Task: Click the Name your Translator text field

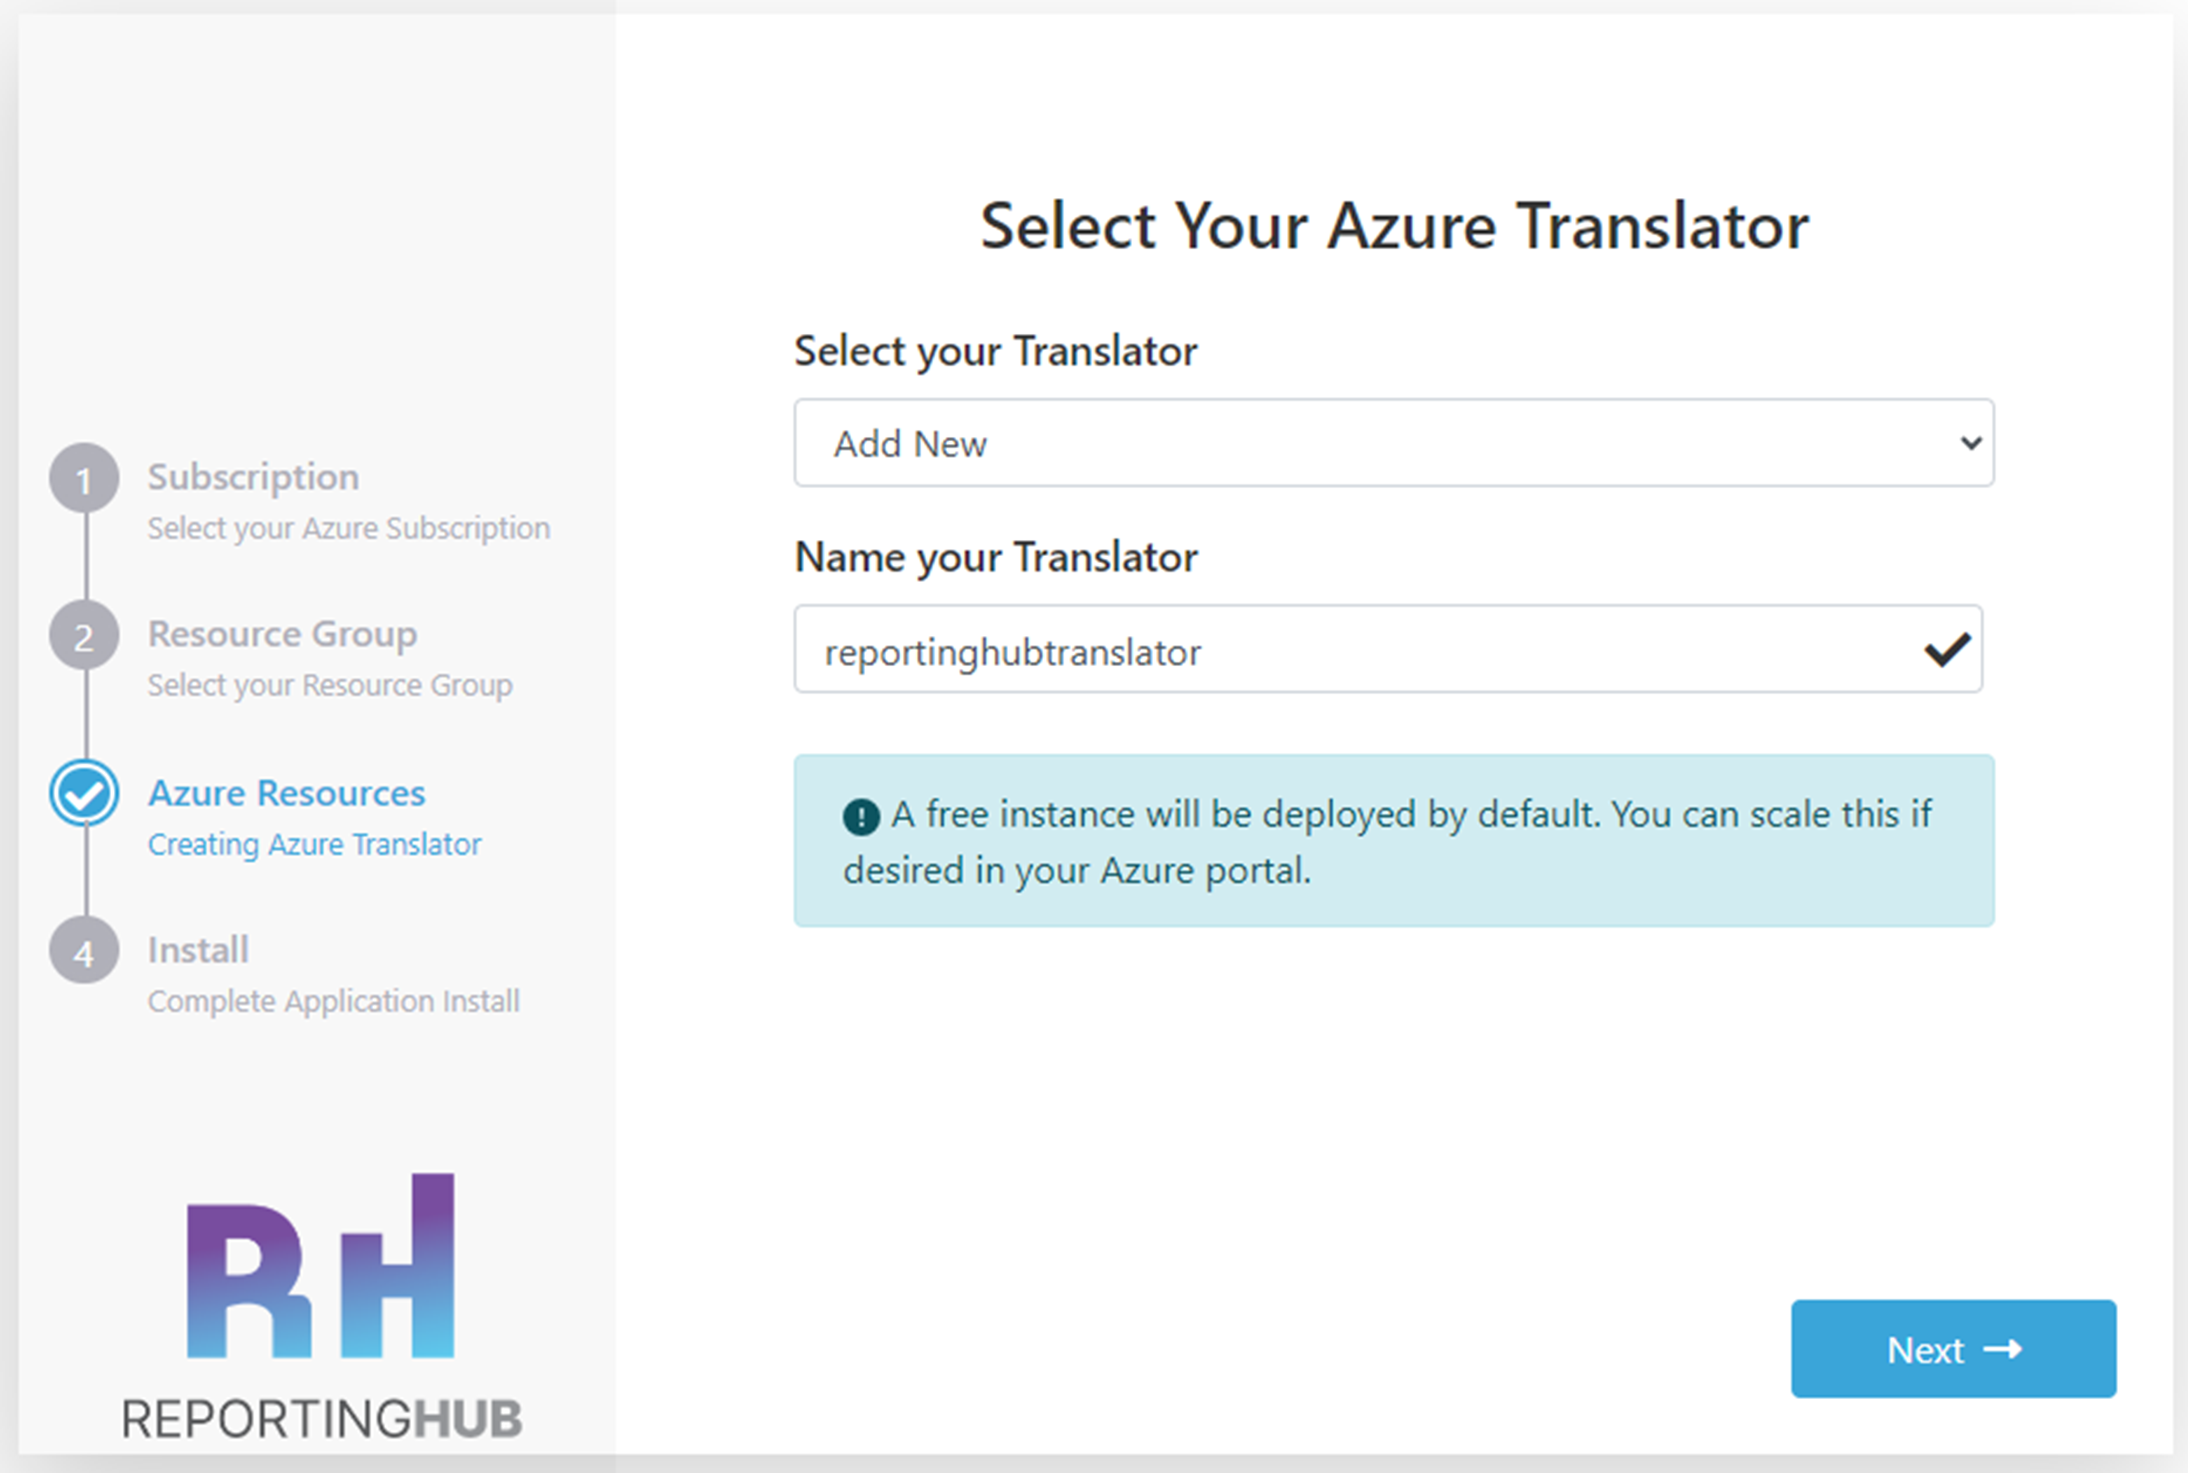Action: click(1388, 649)
